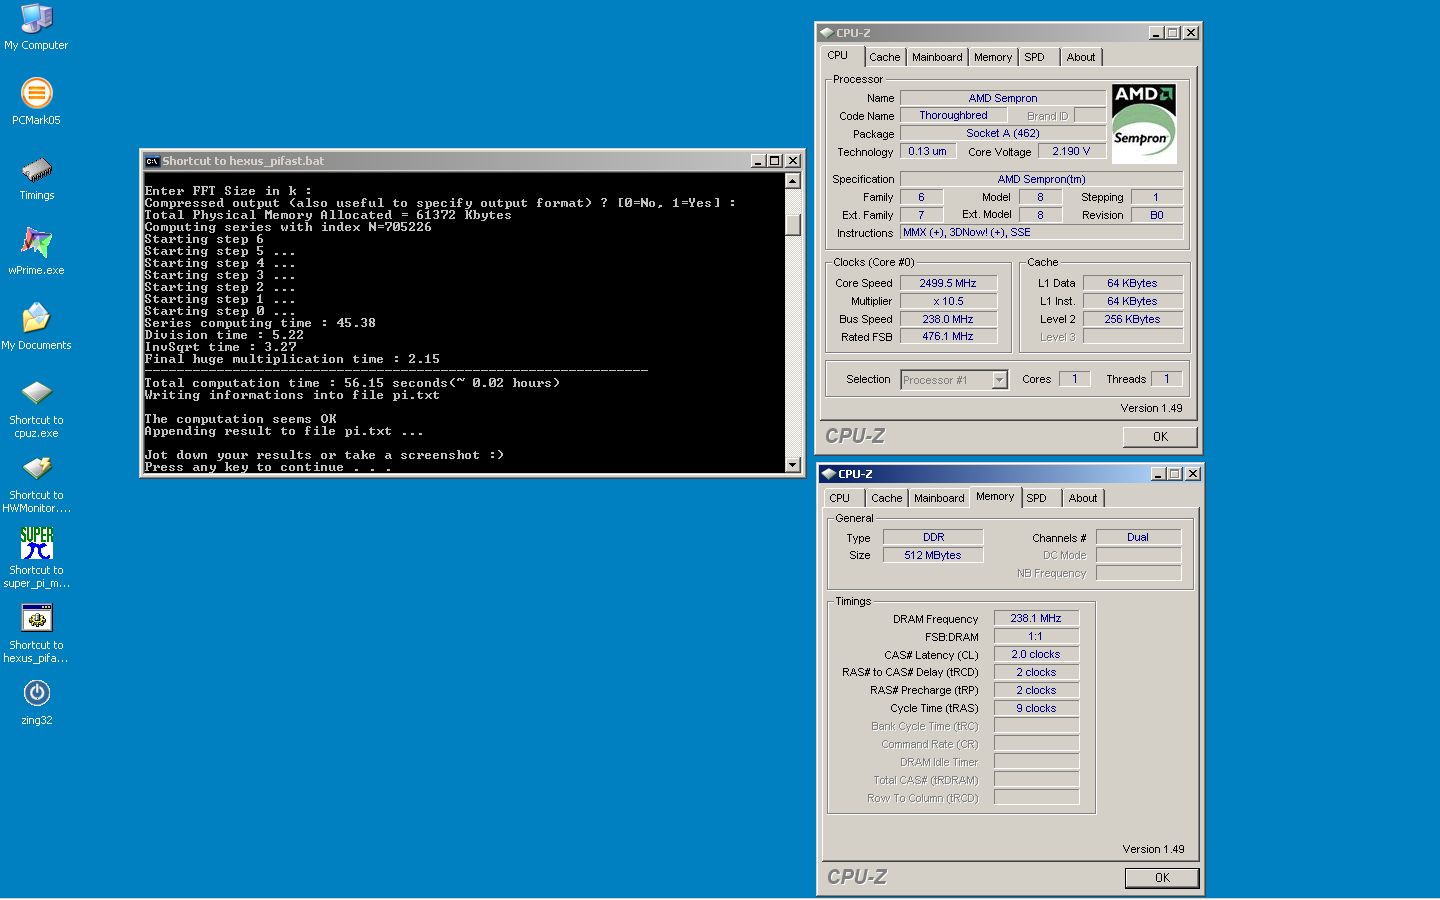
Task: Click the Name field AMD Sempron
Action: 1003,98
